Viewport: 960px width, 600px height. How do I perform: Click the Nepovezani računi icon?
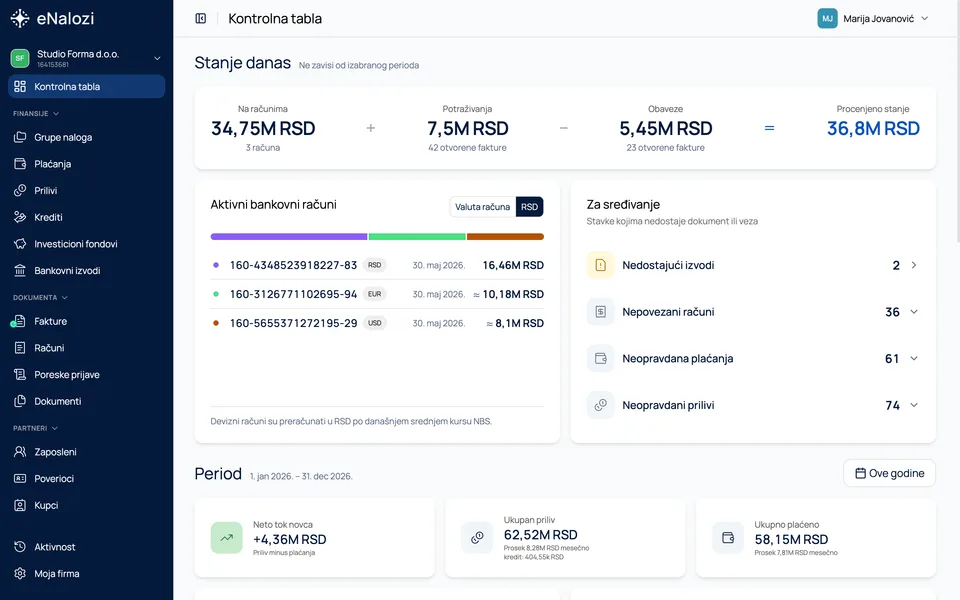pyautogui.click(x=601, y=312)
